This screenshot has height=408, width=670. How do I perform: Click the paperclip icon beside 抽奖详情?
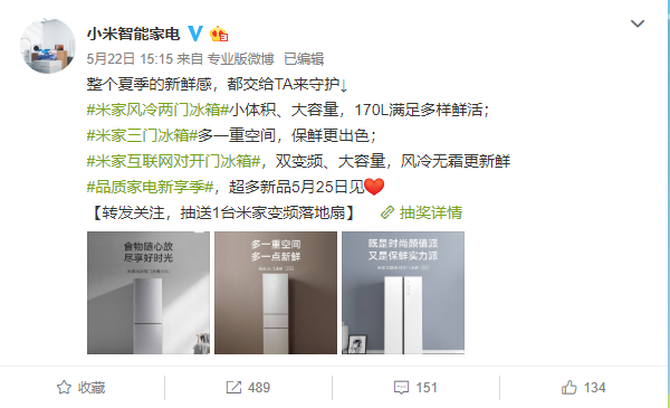click(x=387, y=212)
